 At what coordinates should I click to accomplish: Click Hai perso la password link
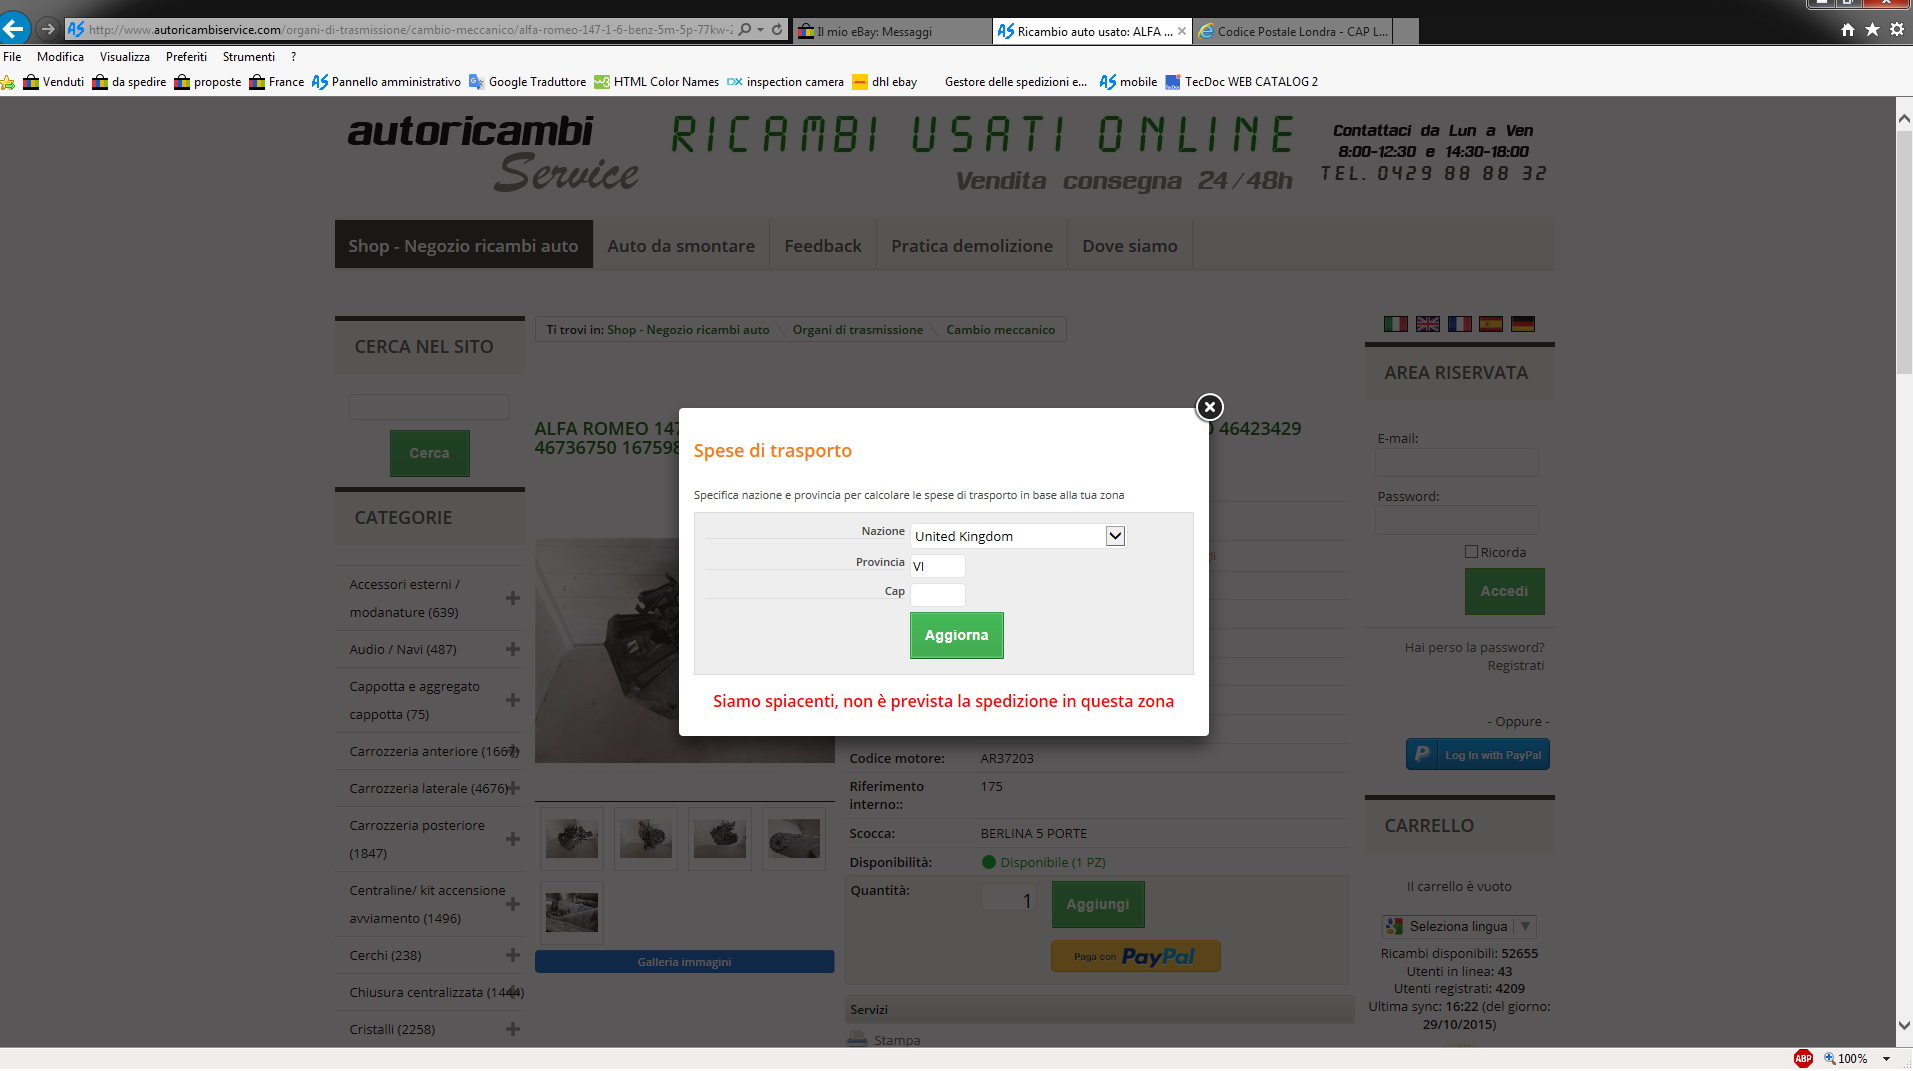1475,648
